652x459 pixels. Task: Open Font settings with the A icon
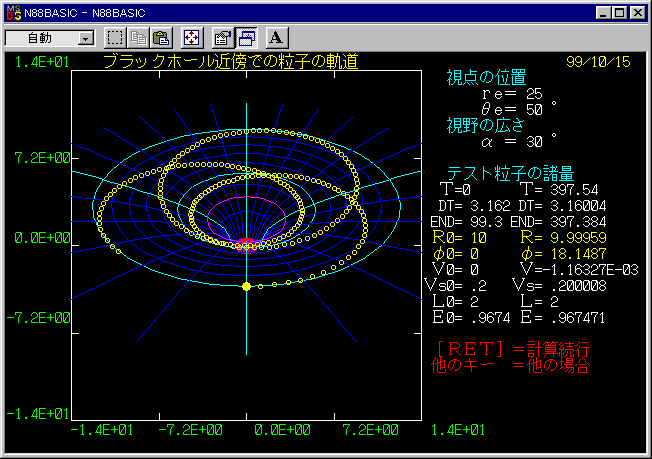pyautogui.click(x=277, y=37)
